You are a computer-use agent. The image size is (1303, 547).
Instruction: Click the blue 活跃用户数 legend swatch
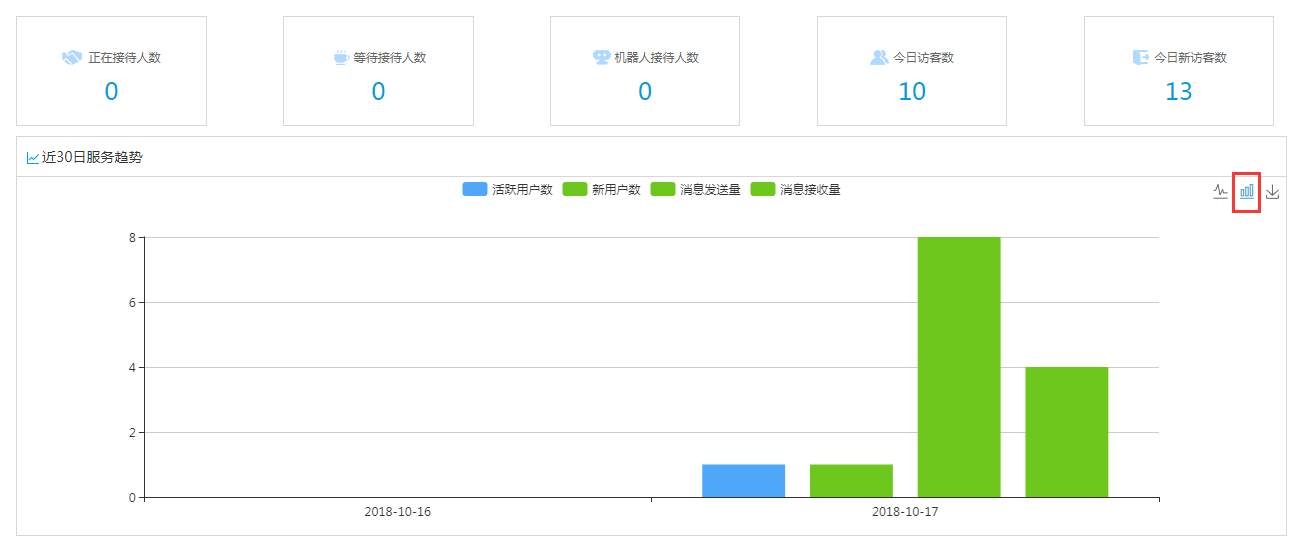click(x=475, y=190)
